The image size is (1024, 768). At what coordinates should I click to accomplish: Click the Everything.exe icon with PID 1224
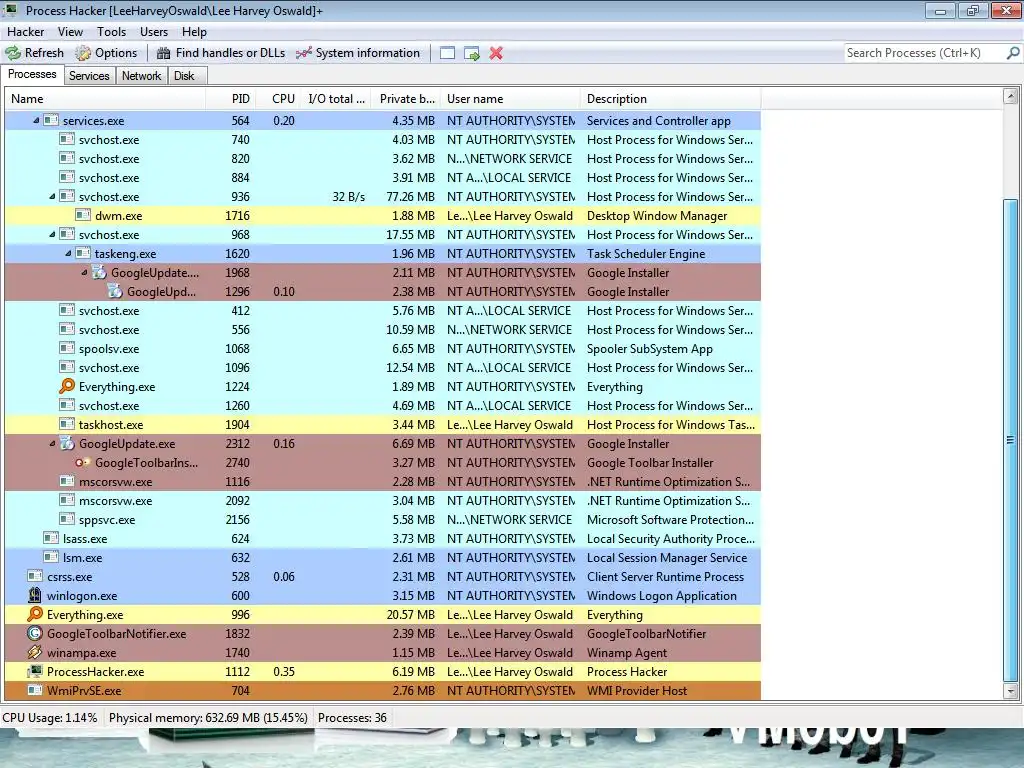(67, 387)
